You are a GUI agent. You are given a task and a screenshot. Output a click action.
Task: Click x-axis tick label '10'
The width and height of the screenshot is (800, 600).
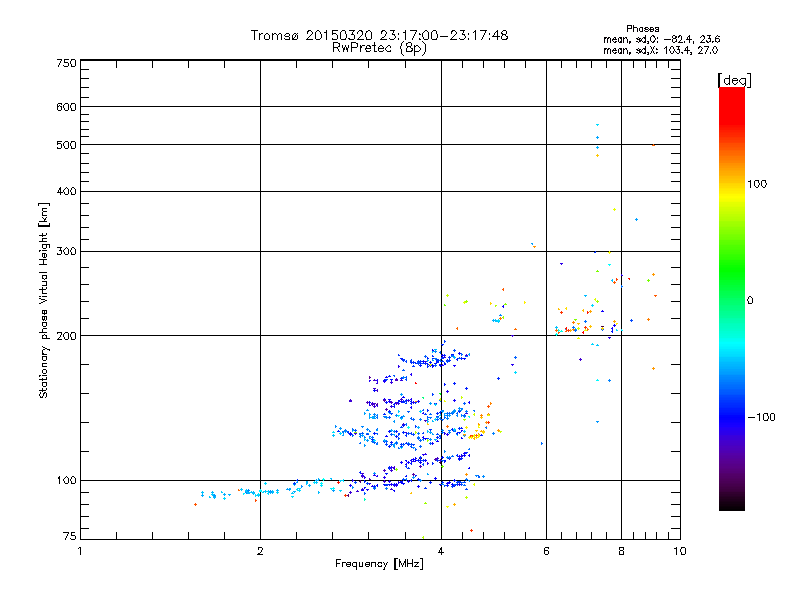click(x=680, y=551)
